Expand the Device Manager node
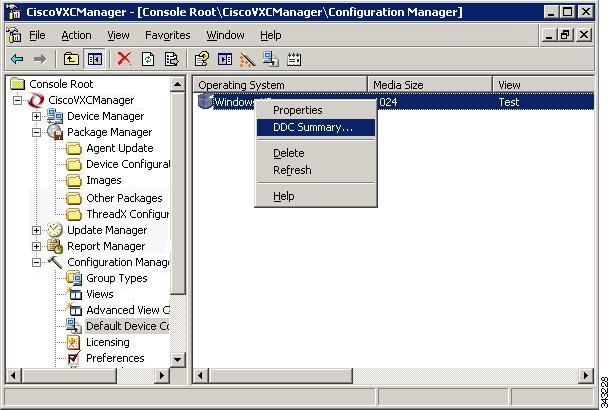Screen dimensions: 611x410 pos(36,116)
